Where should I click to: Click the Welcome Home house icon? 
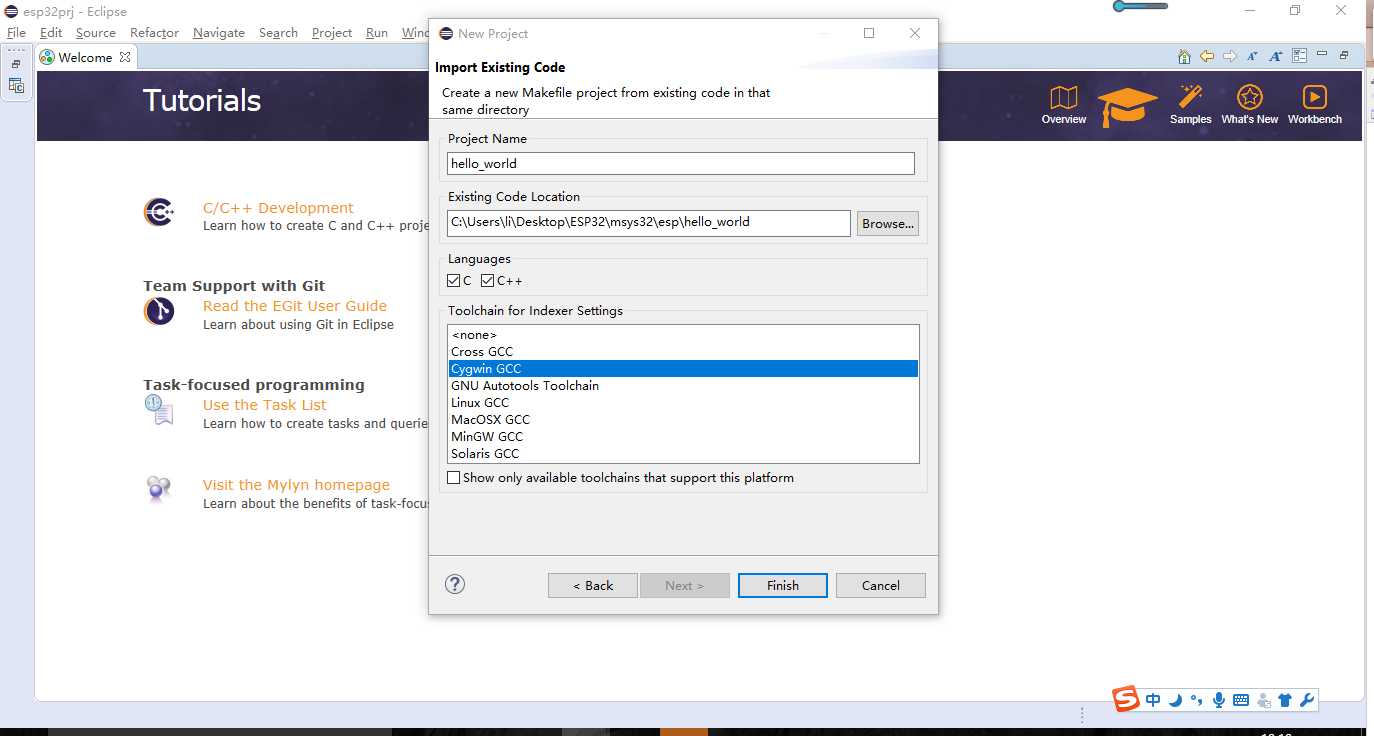click(1184, 56)
